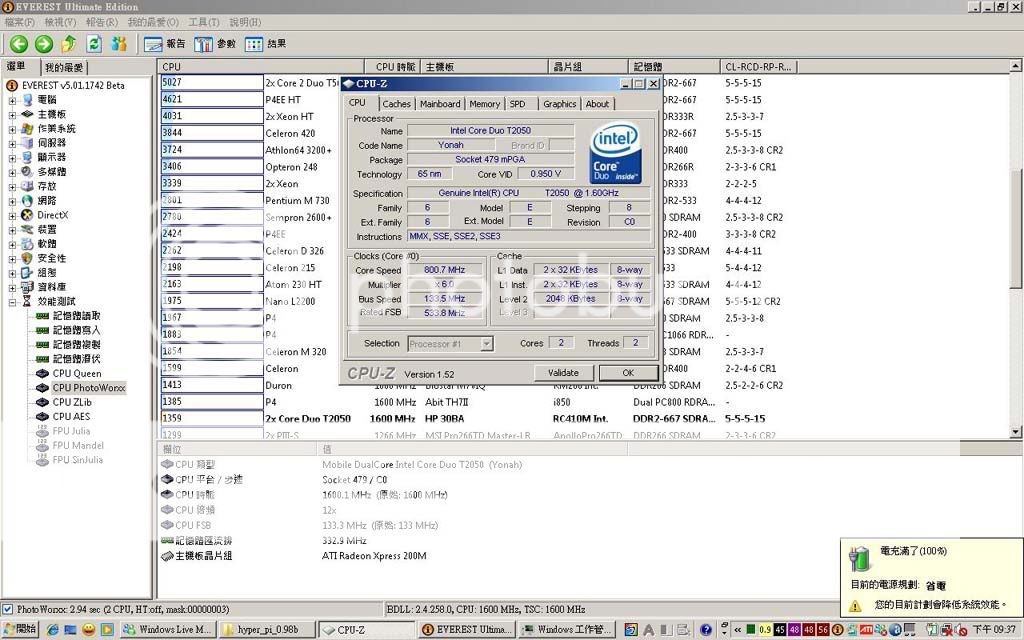Click the 電充滿了(100%) battery notification balloon
Screen dimensions: 1024x640
931,577
